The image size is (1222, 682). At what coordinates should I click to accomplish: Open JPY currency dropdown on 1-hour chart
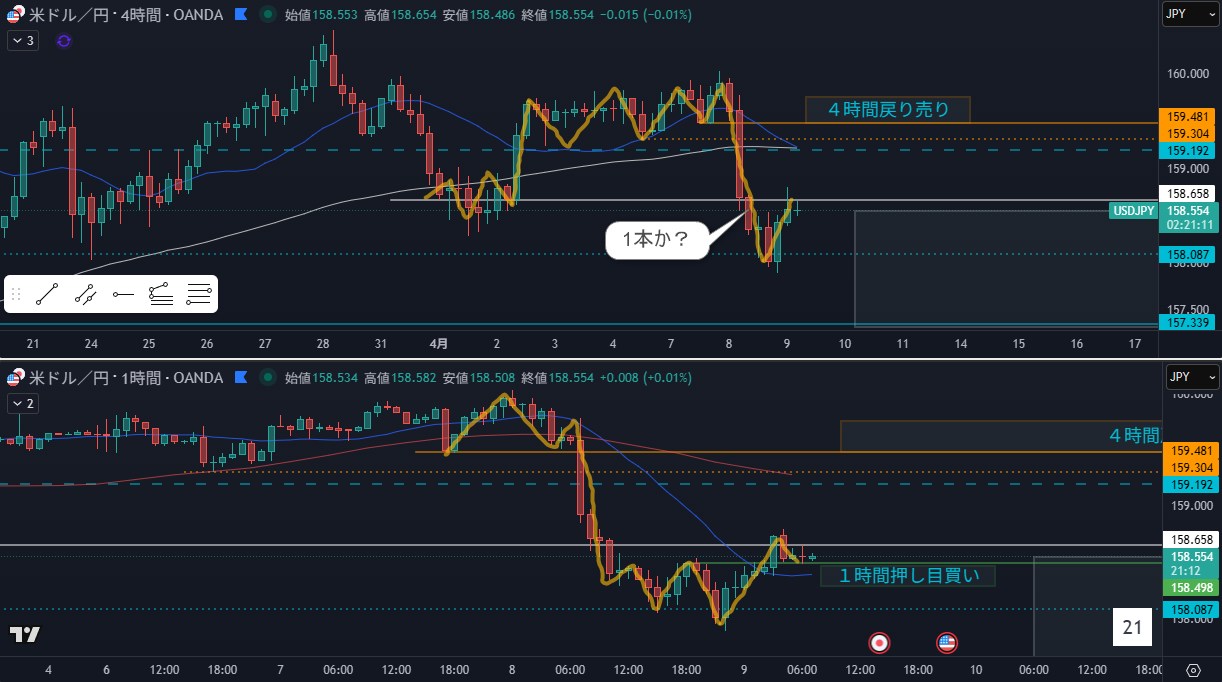pyautogui.click(x=1190, y=377)
